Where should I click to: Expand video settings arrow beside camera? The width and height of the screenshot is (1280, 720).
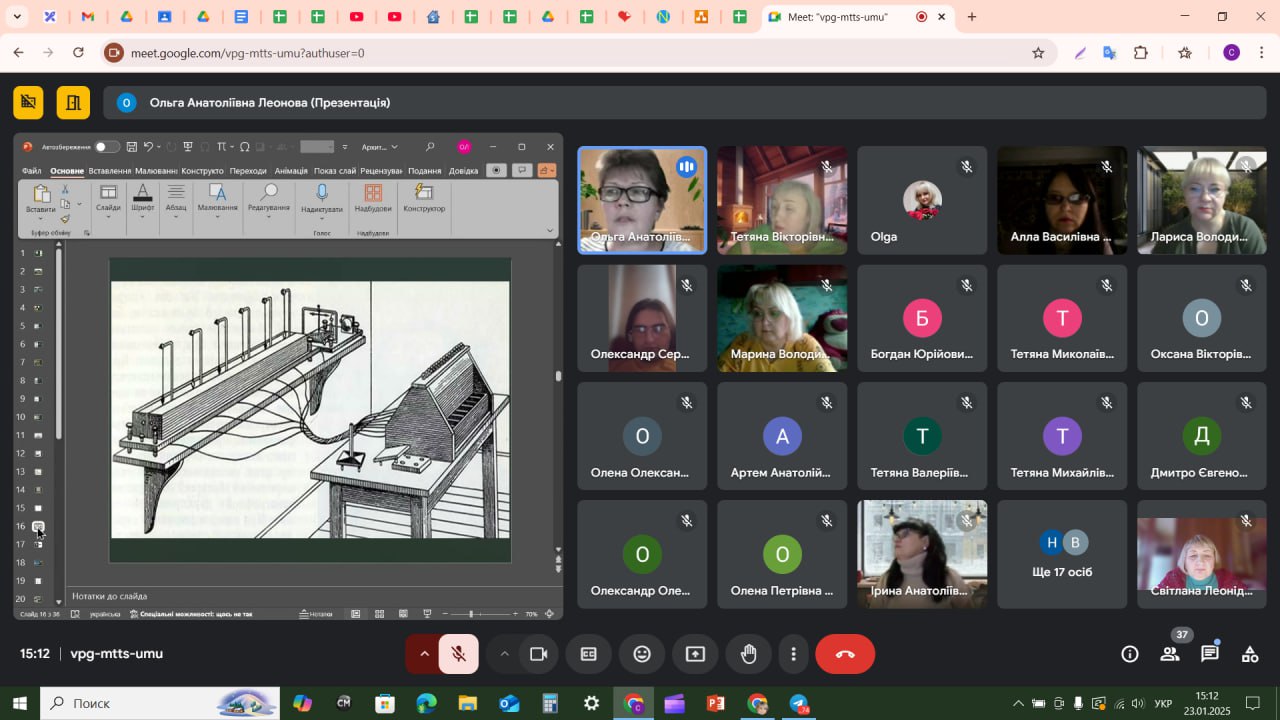tap(504, 654)
